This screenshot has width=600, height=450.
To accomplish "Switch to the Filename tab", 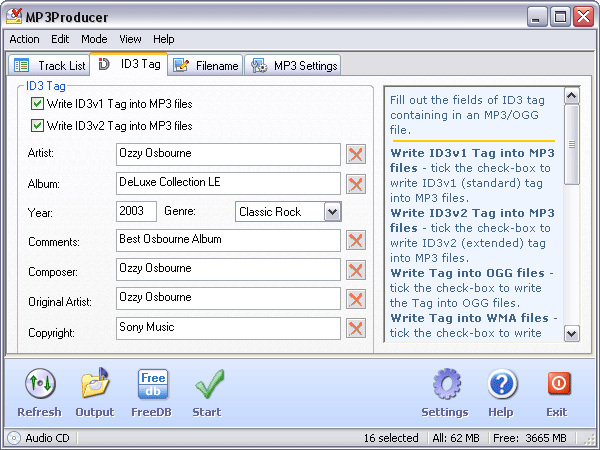I will pos(205,65).
